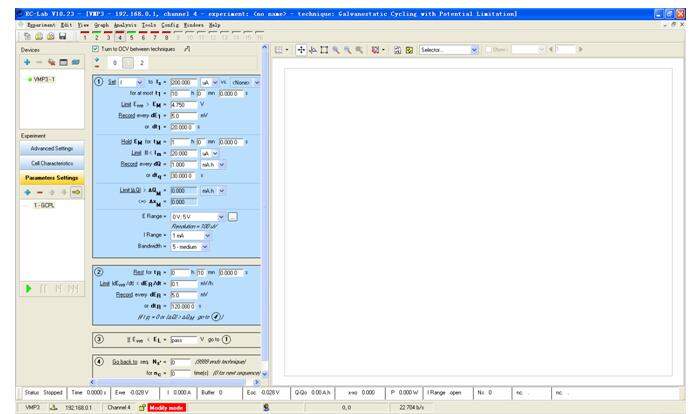Click the first icon in the graph toolbar
Viewport: 690px width, 414px height.
point(281,50)
